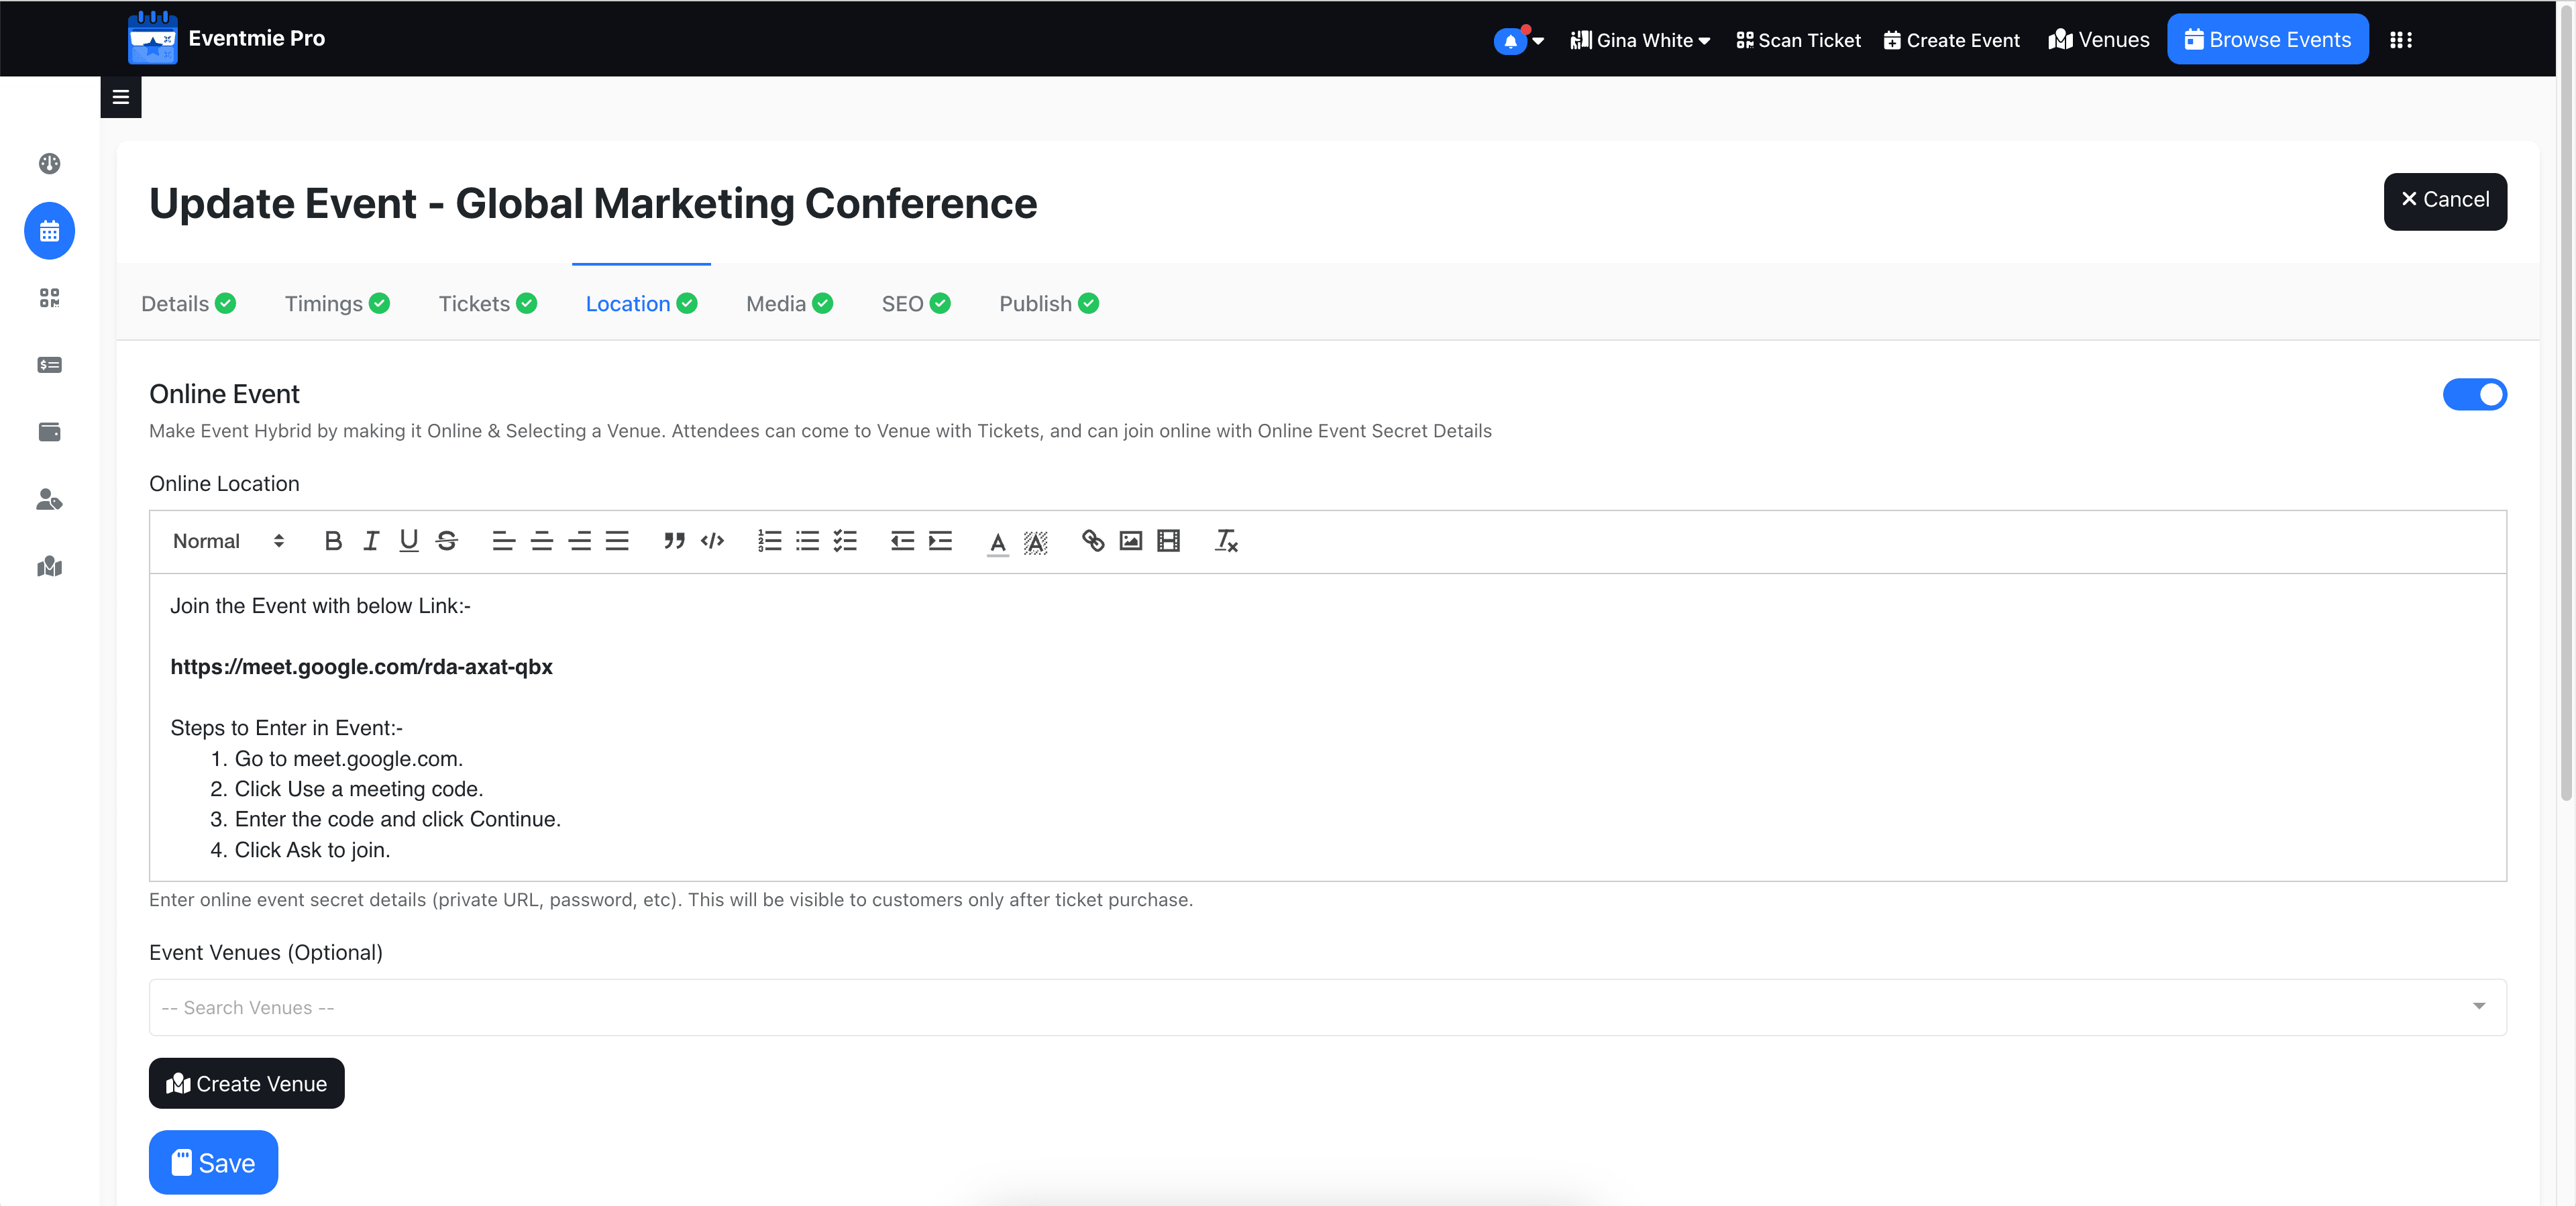Pick the text color tool
The image size is (2576, 1206).
[x=997, y=541]
